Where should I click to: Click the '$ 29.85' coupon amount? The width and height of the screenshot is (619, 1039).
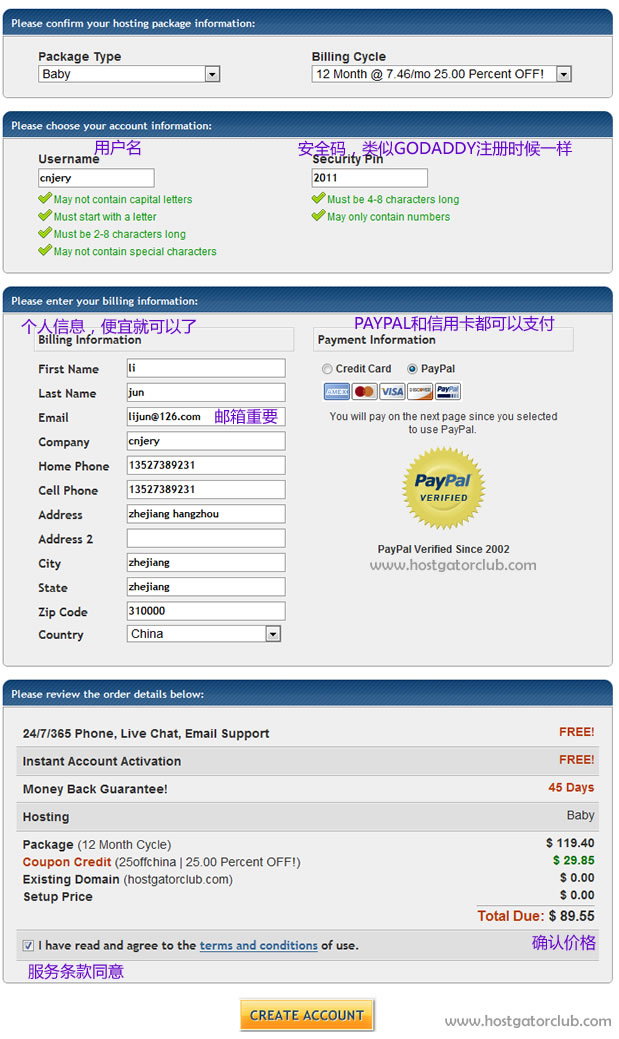573,861
